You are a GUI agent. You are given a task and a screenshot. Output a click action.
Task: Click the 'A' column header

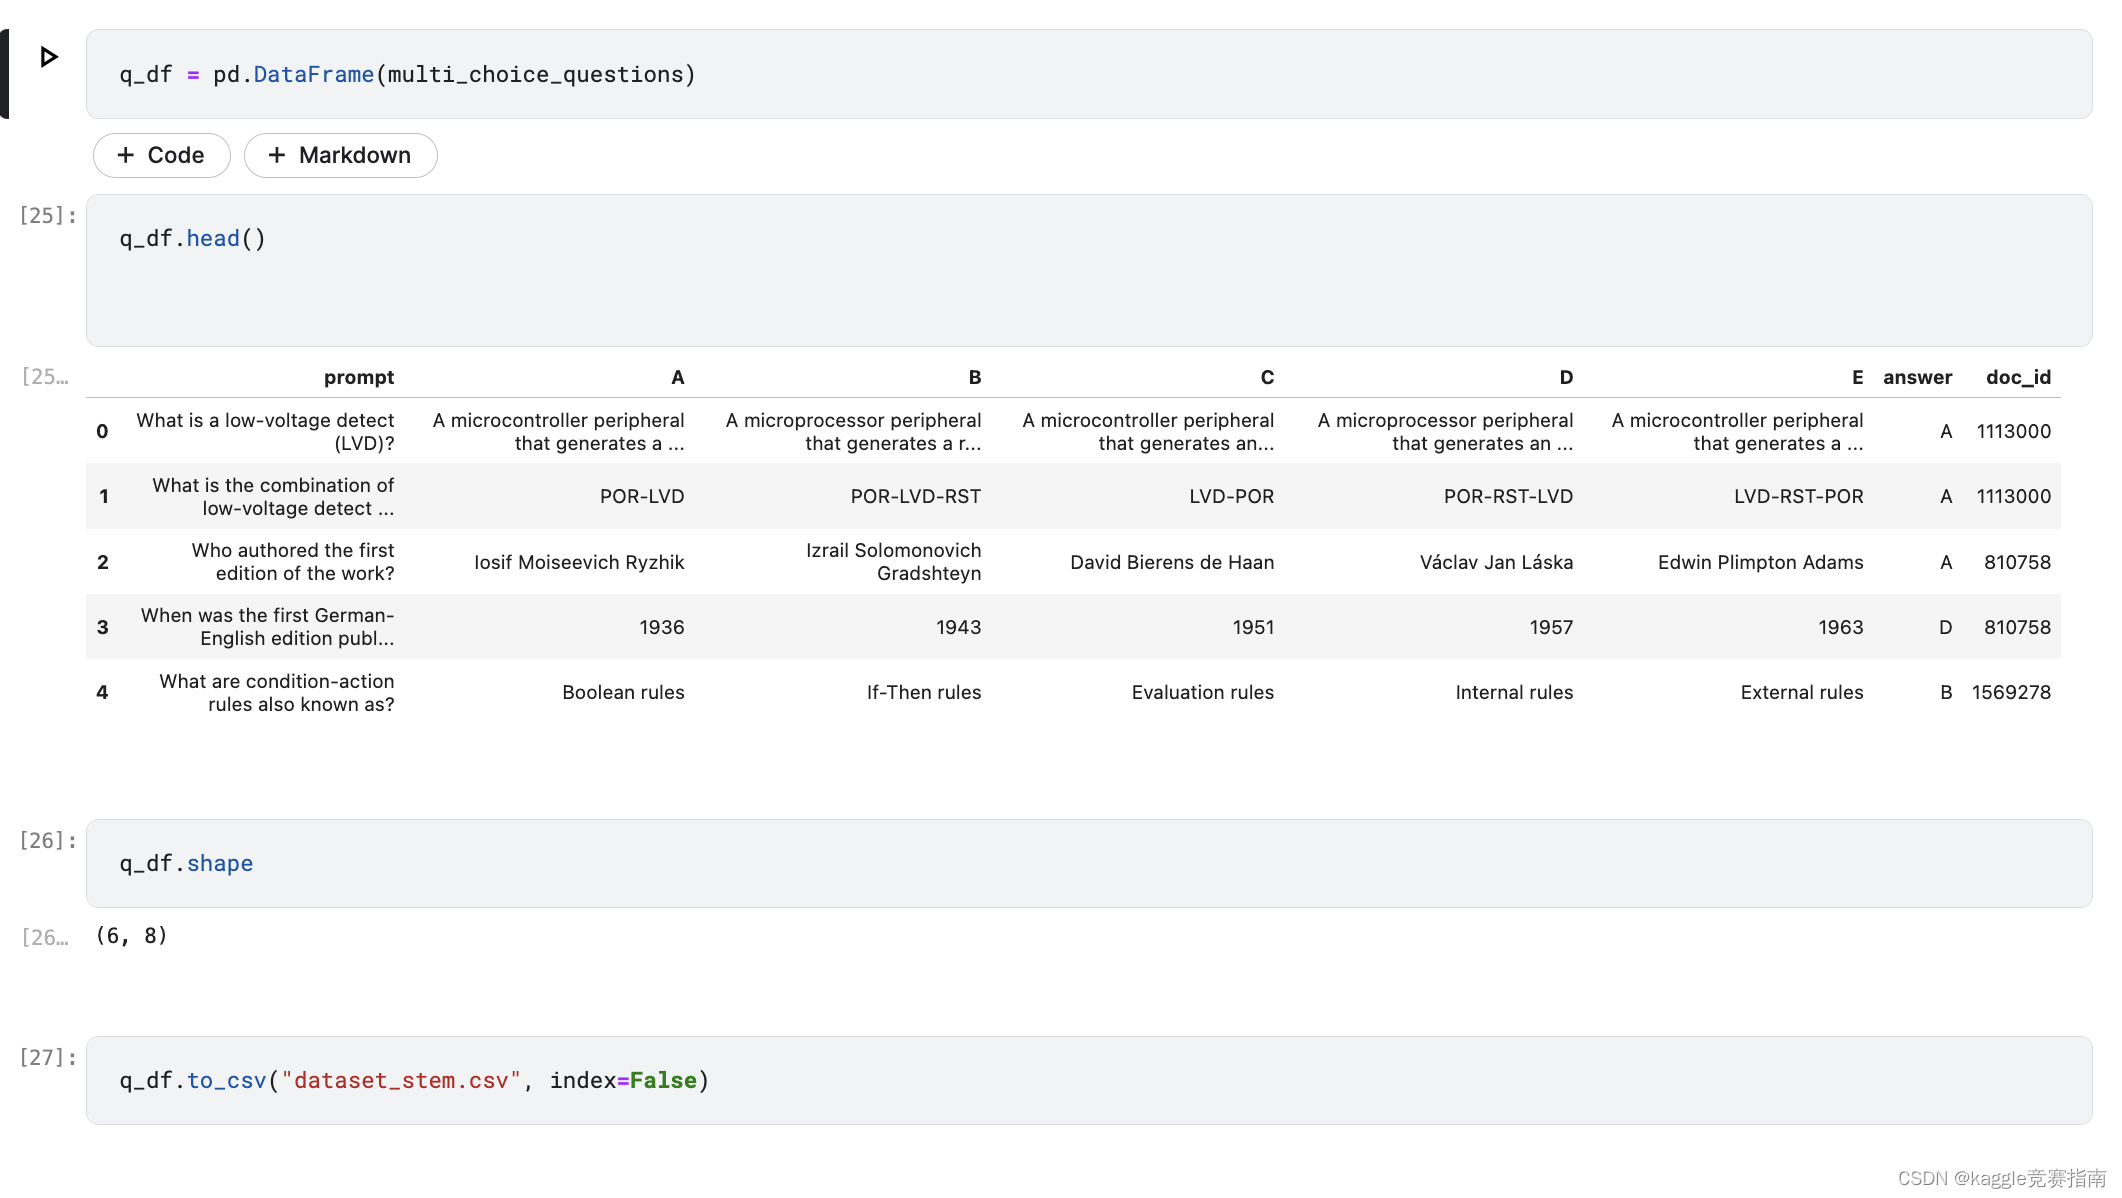678,377
